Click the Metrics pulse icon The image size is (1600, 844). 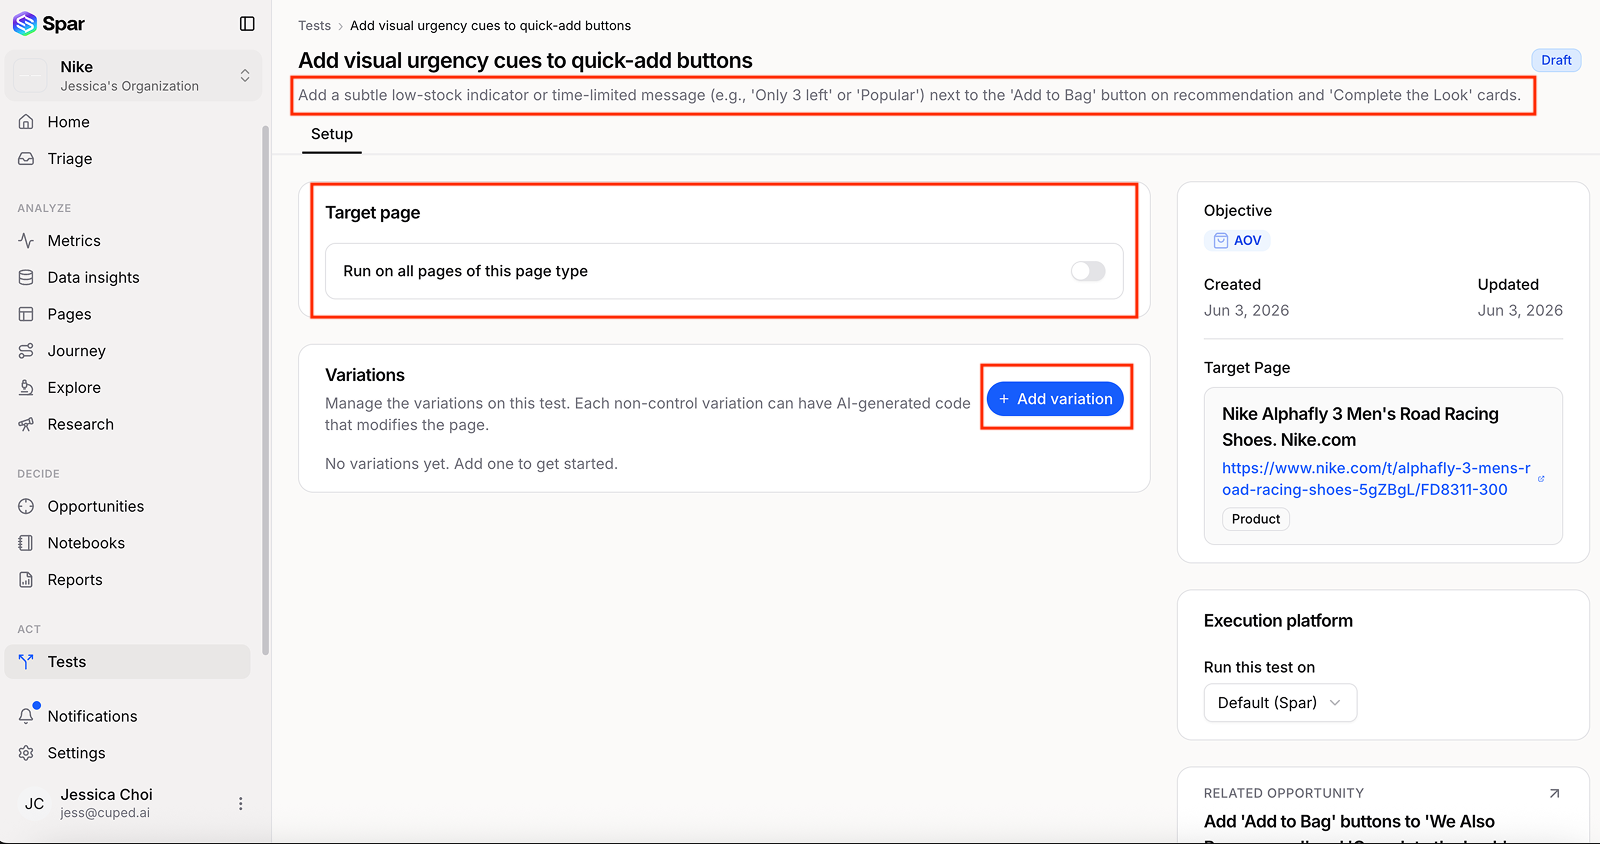coord(26,241)
